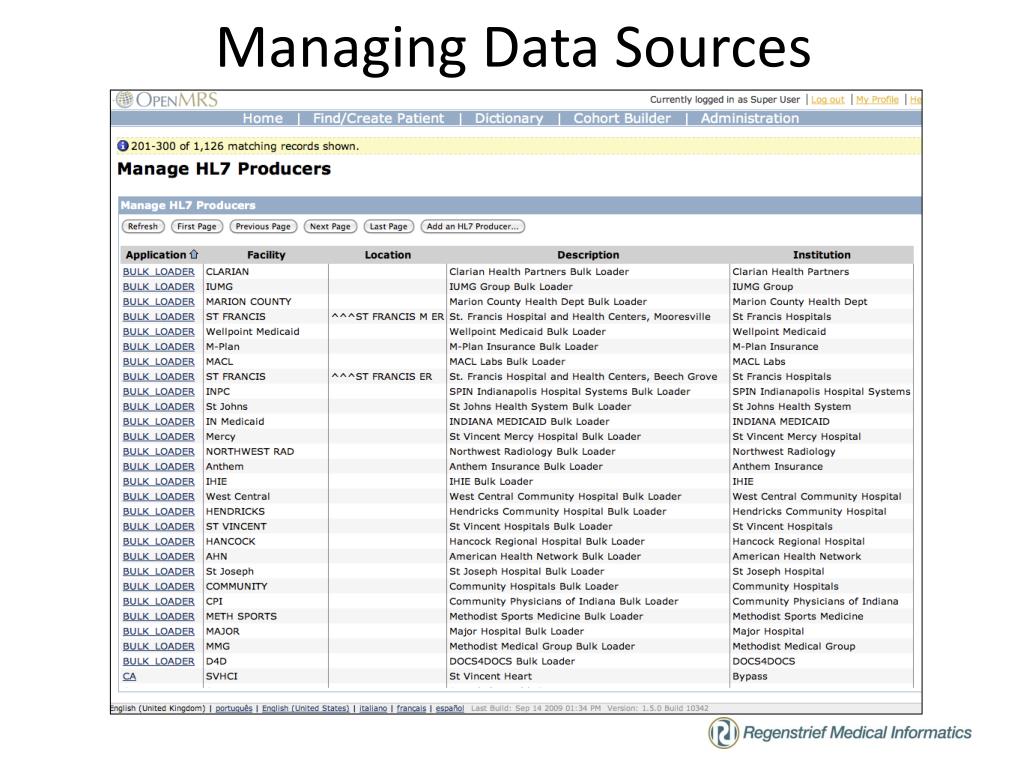Click the OpenMRS globe logo icon
This screenshot has height=768, width=1024.
pos(125,99)
